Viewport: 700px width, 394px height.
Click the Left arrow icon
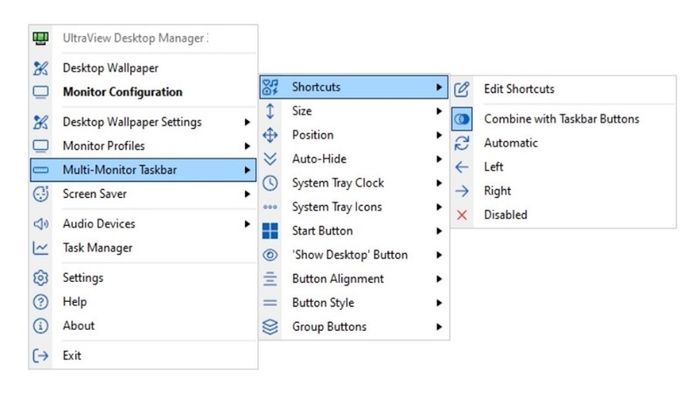[462, 167]
